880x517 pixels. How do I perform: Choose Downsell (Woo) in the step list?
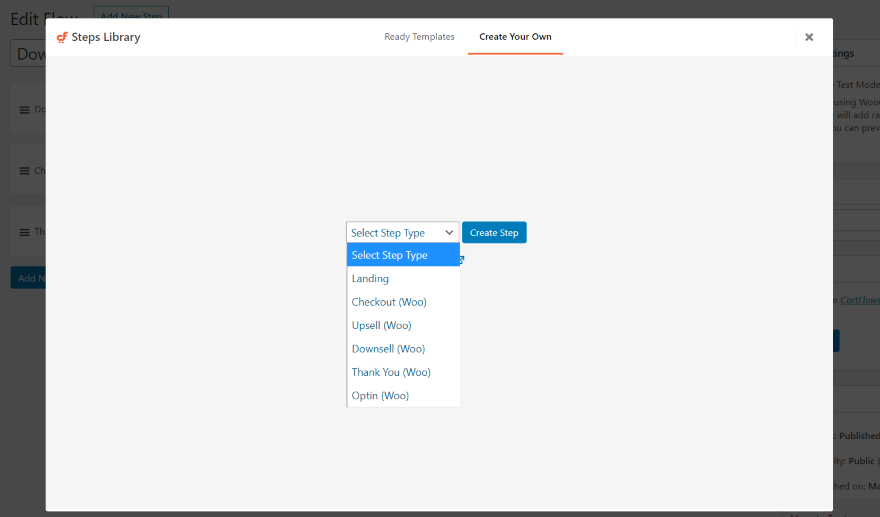tap(403, 349)
